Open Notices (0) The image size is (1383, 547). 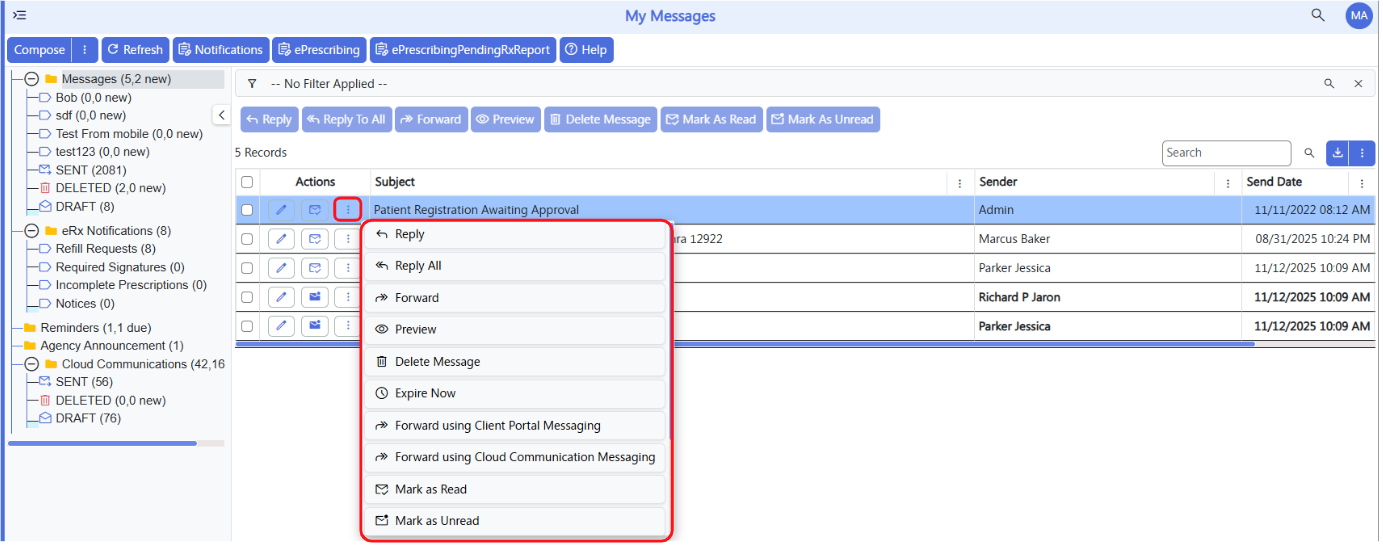click(84, 303)
